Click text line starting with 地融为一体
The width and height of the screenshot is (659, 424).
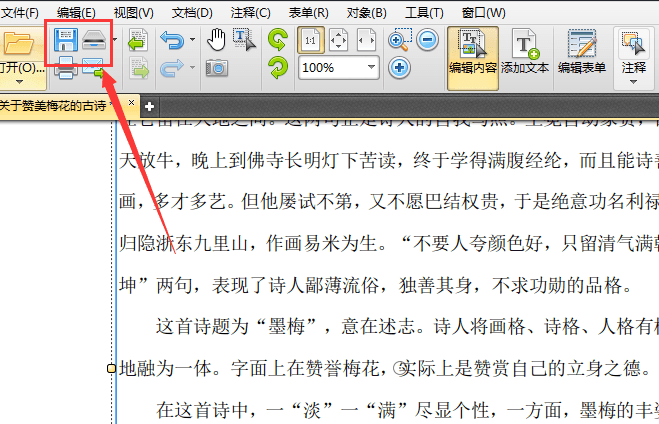coord(385,369)
